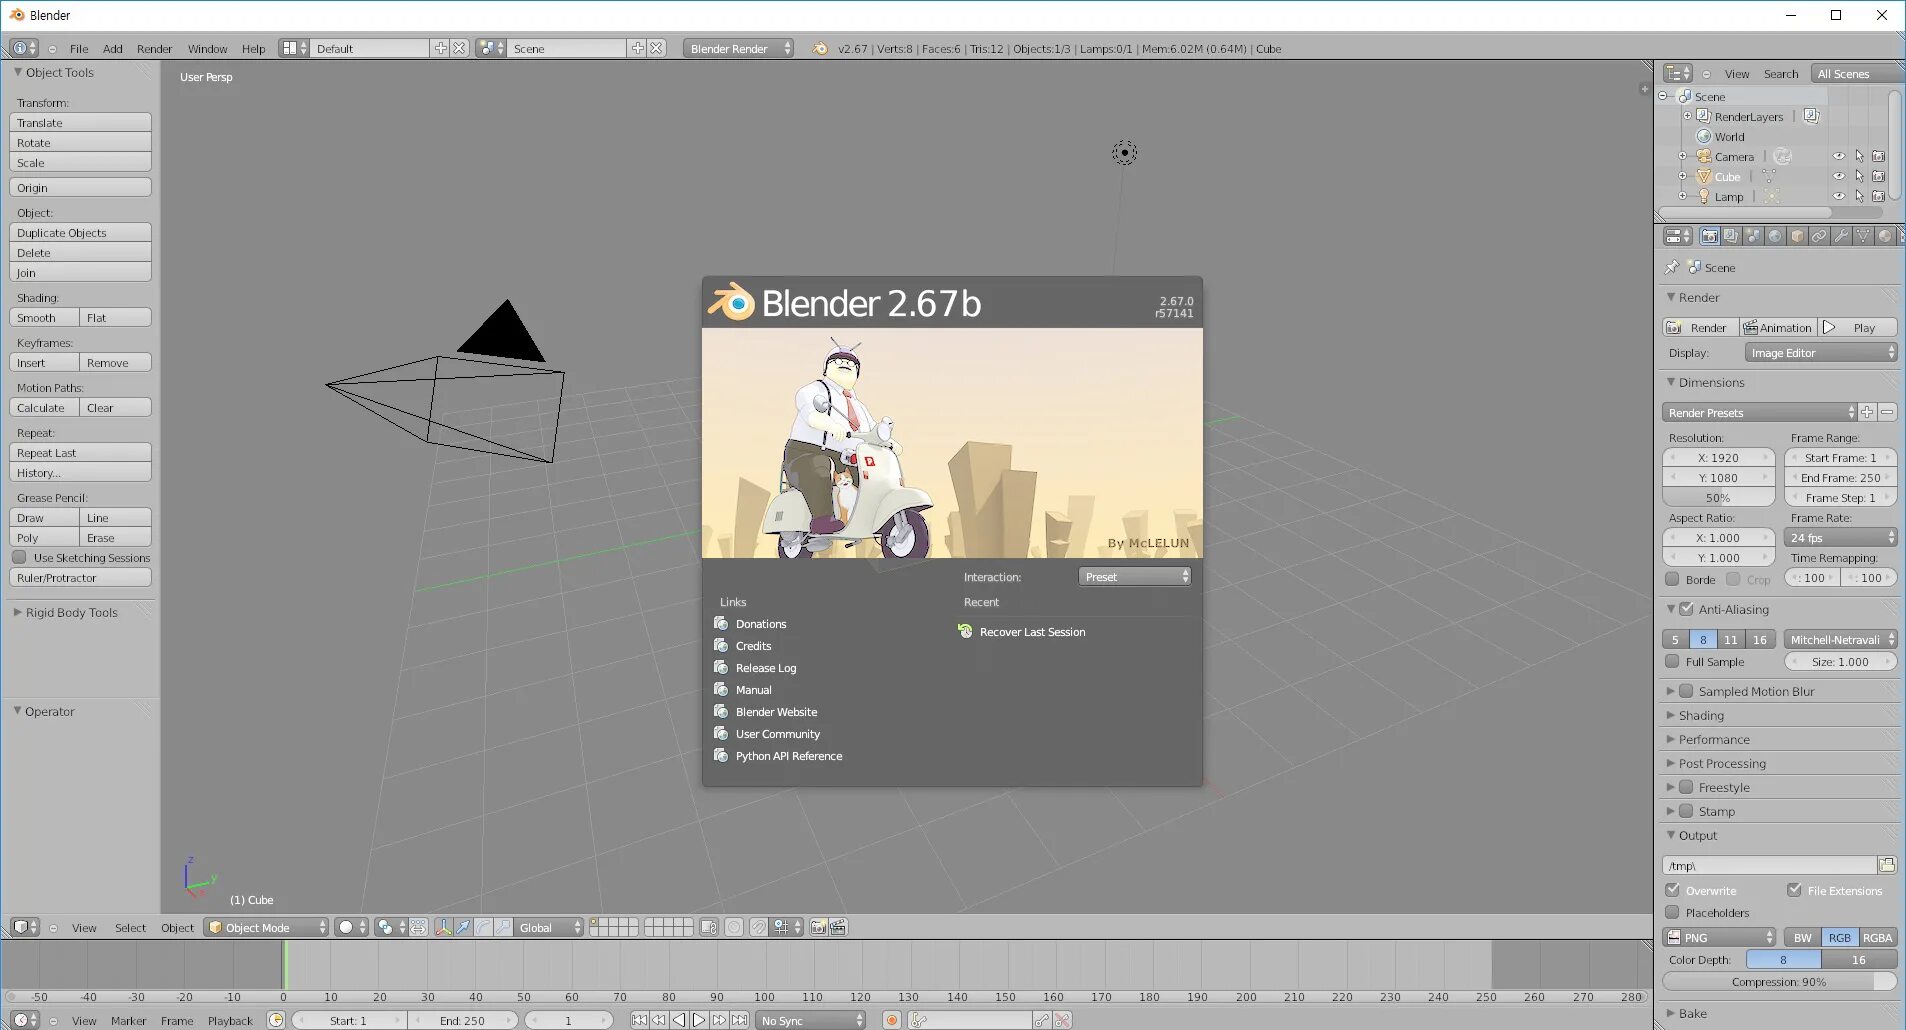The height and width of the screenshot is (1030, 1906).
Task: Open the Python API Reference link
Action: [x=789, y=756]
